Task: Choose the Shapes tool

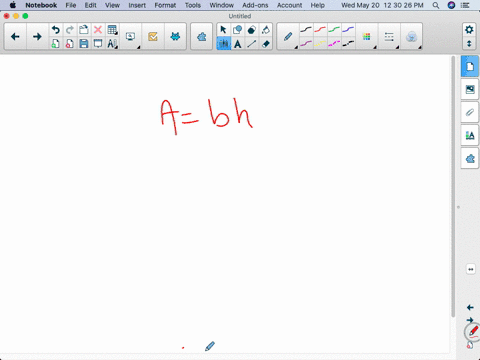Action: (x=237, y=30)
